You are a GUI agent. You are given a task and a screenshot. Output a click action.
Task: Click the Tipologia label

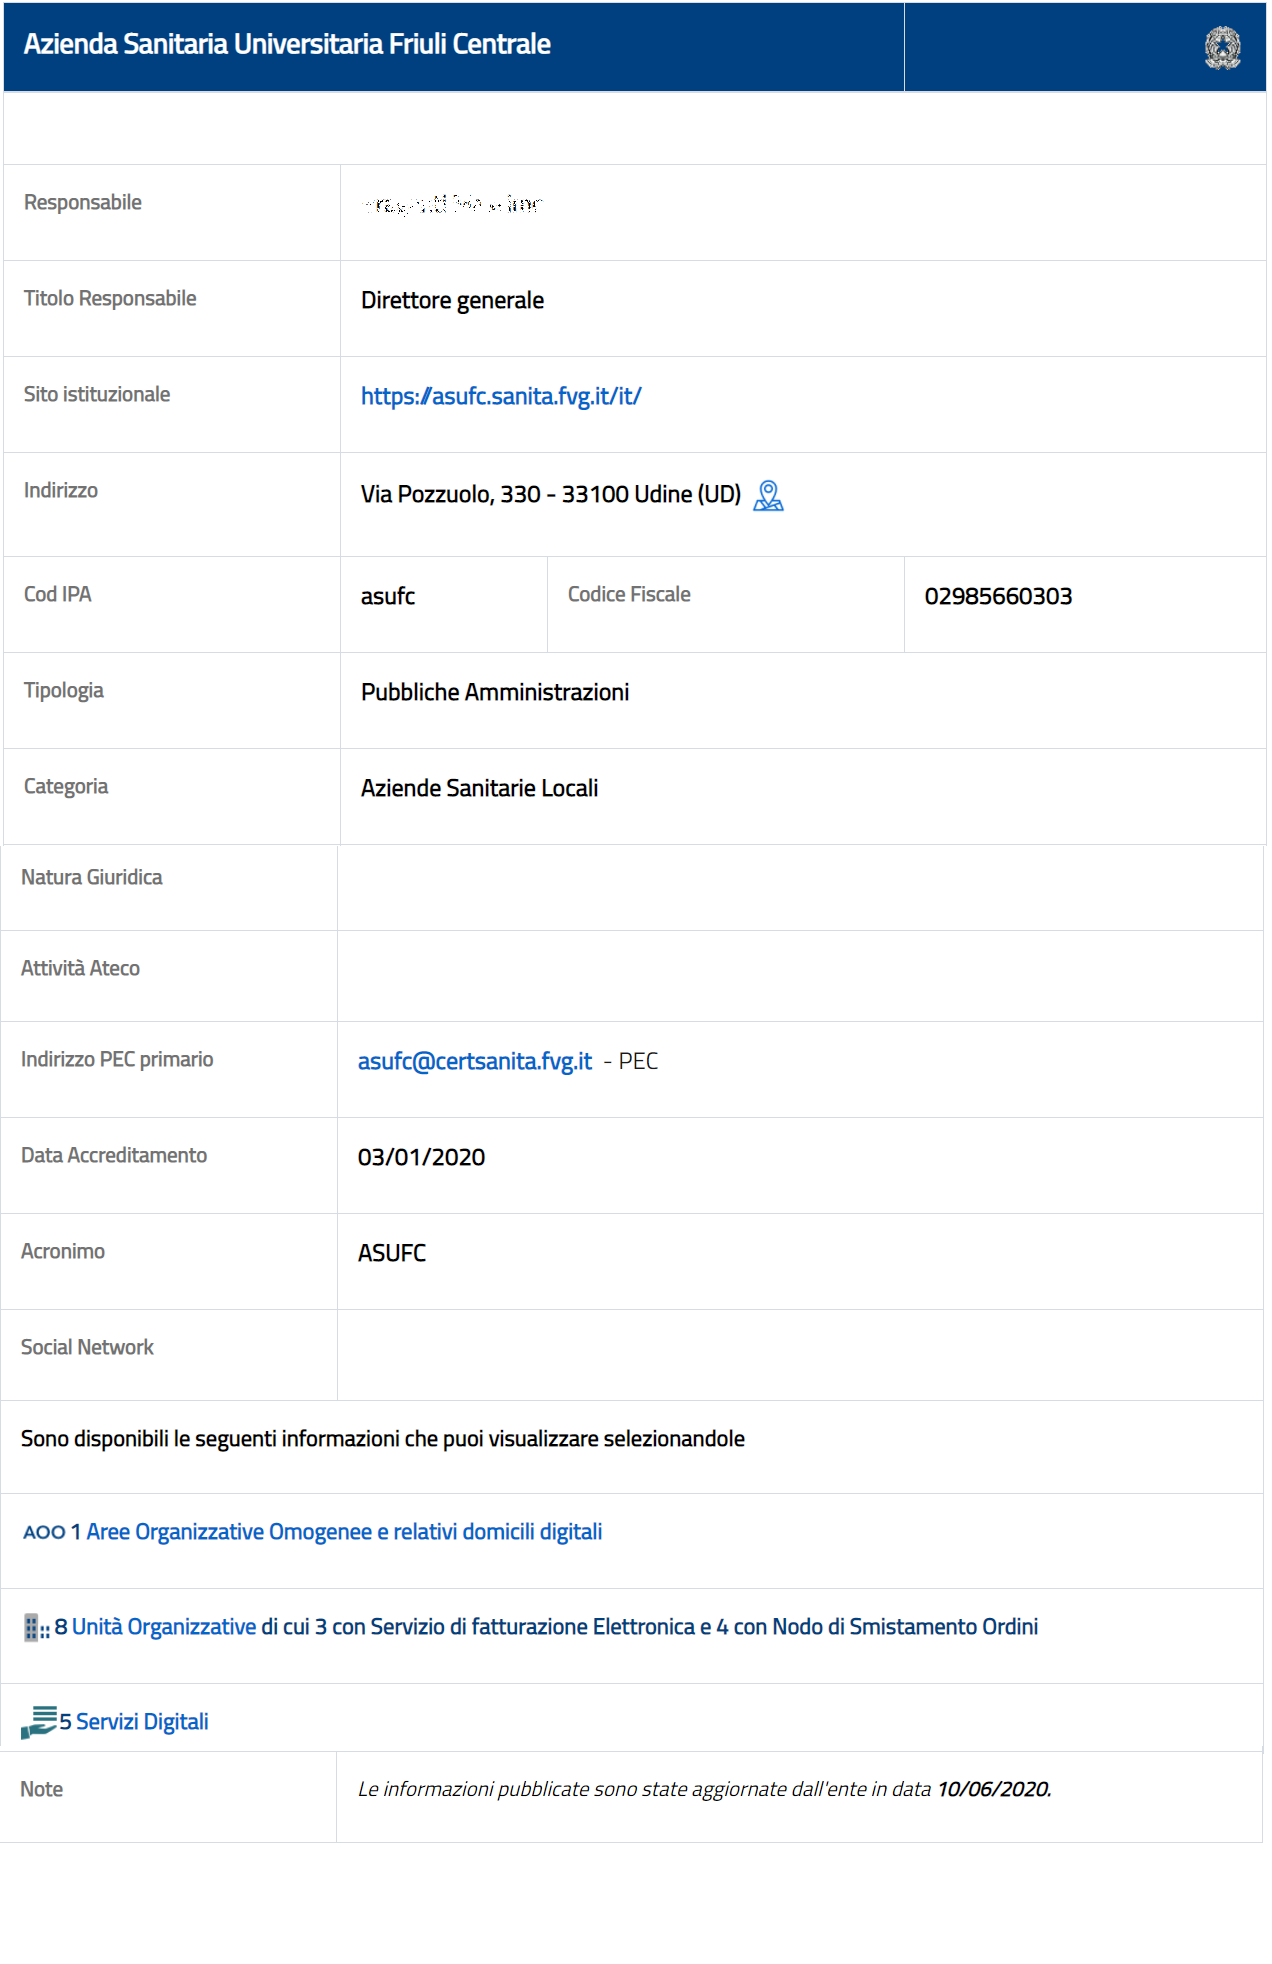[63, 690]
